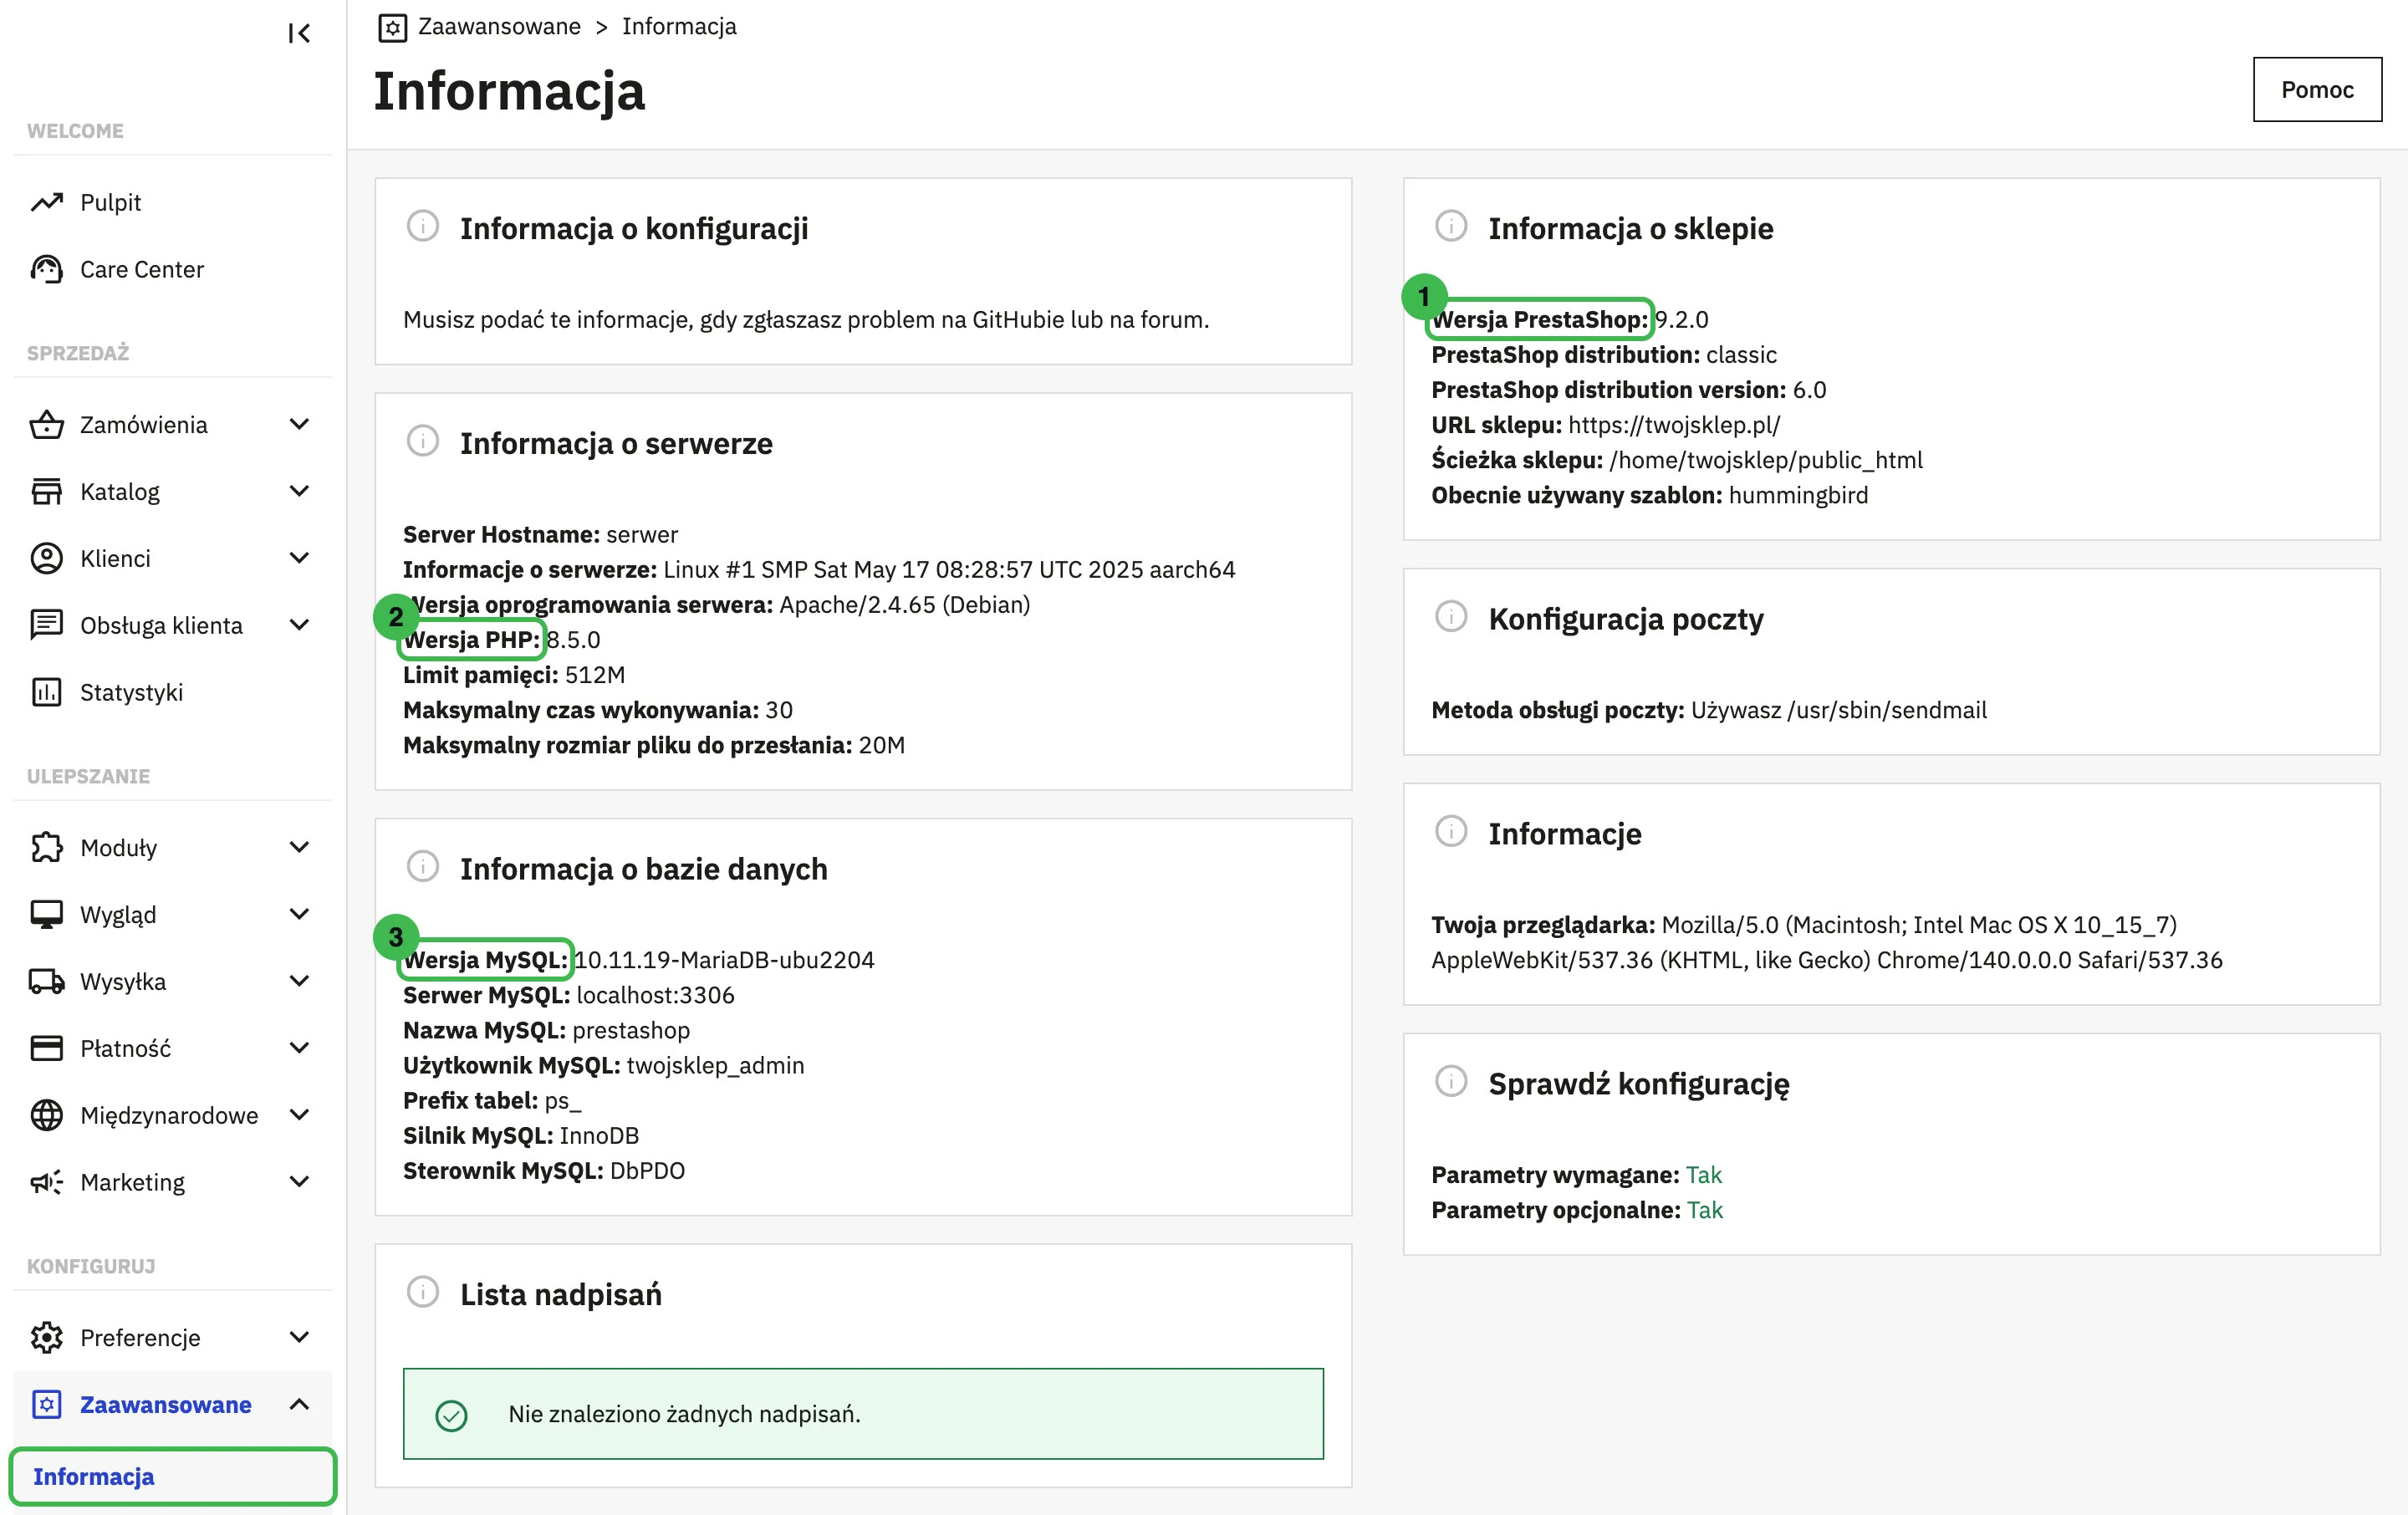The width and height of the screenshot is (2408, 1515).
Task: Collapse the Zaawansowane menu chevron
Action: click(x=299, y=1404)
